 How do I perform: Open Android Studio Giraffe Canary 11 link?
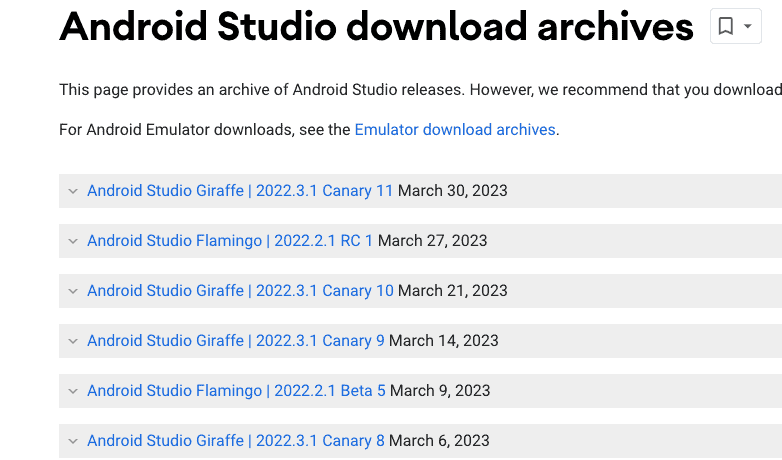click(x=240, y=191)
